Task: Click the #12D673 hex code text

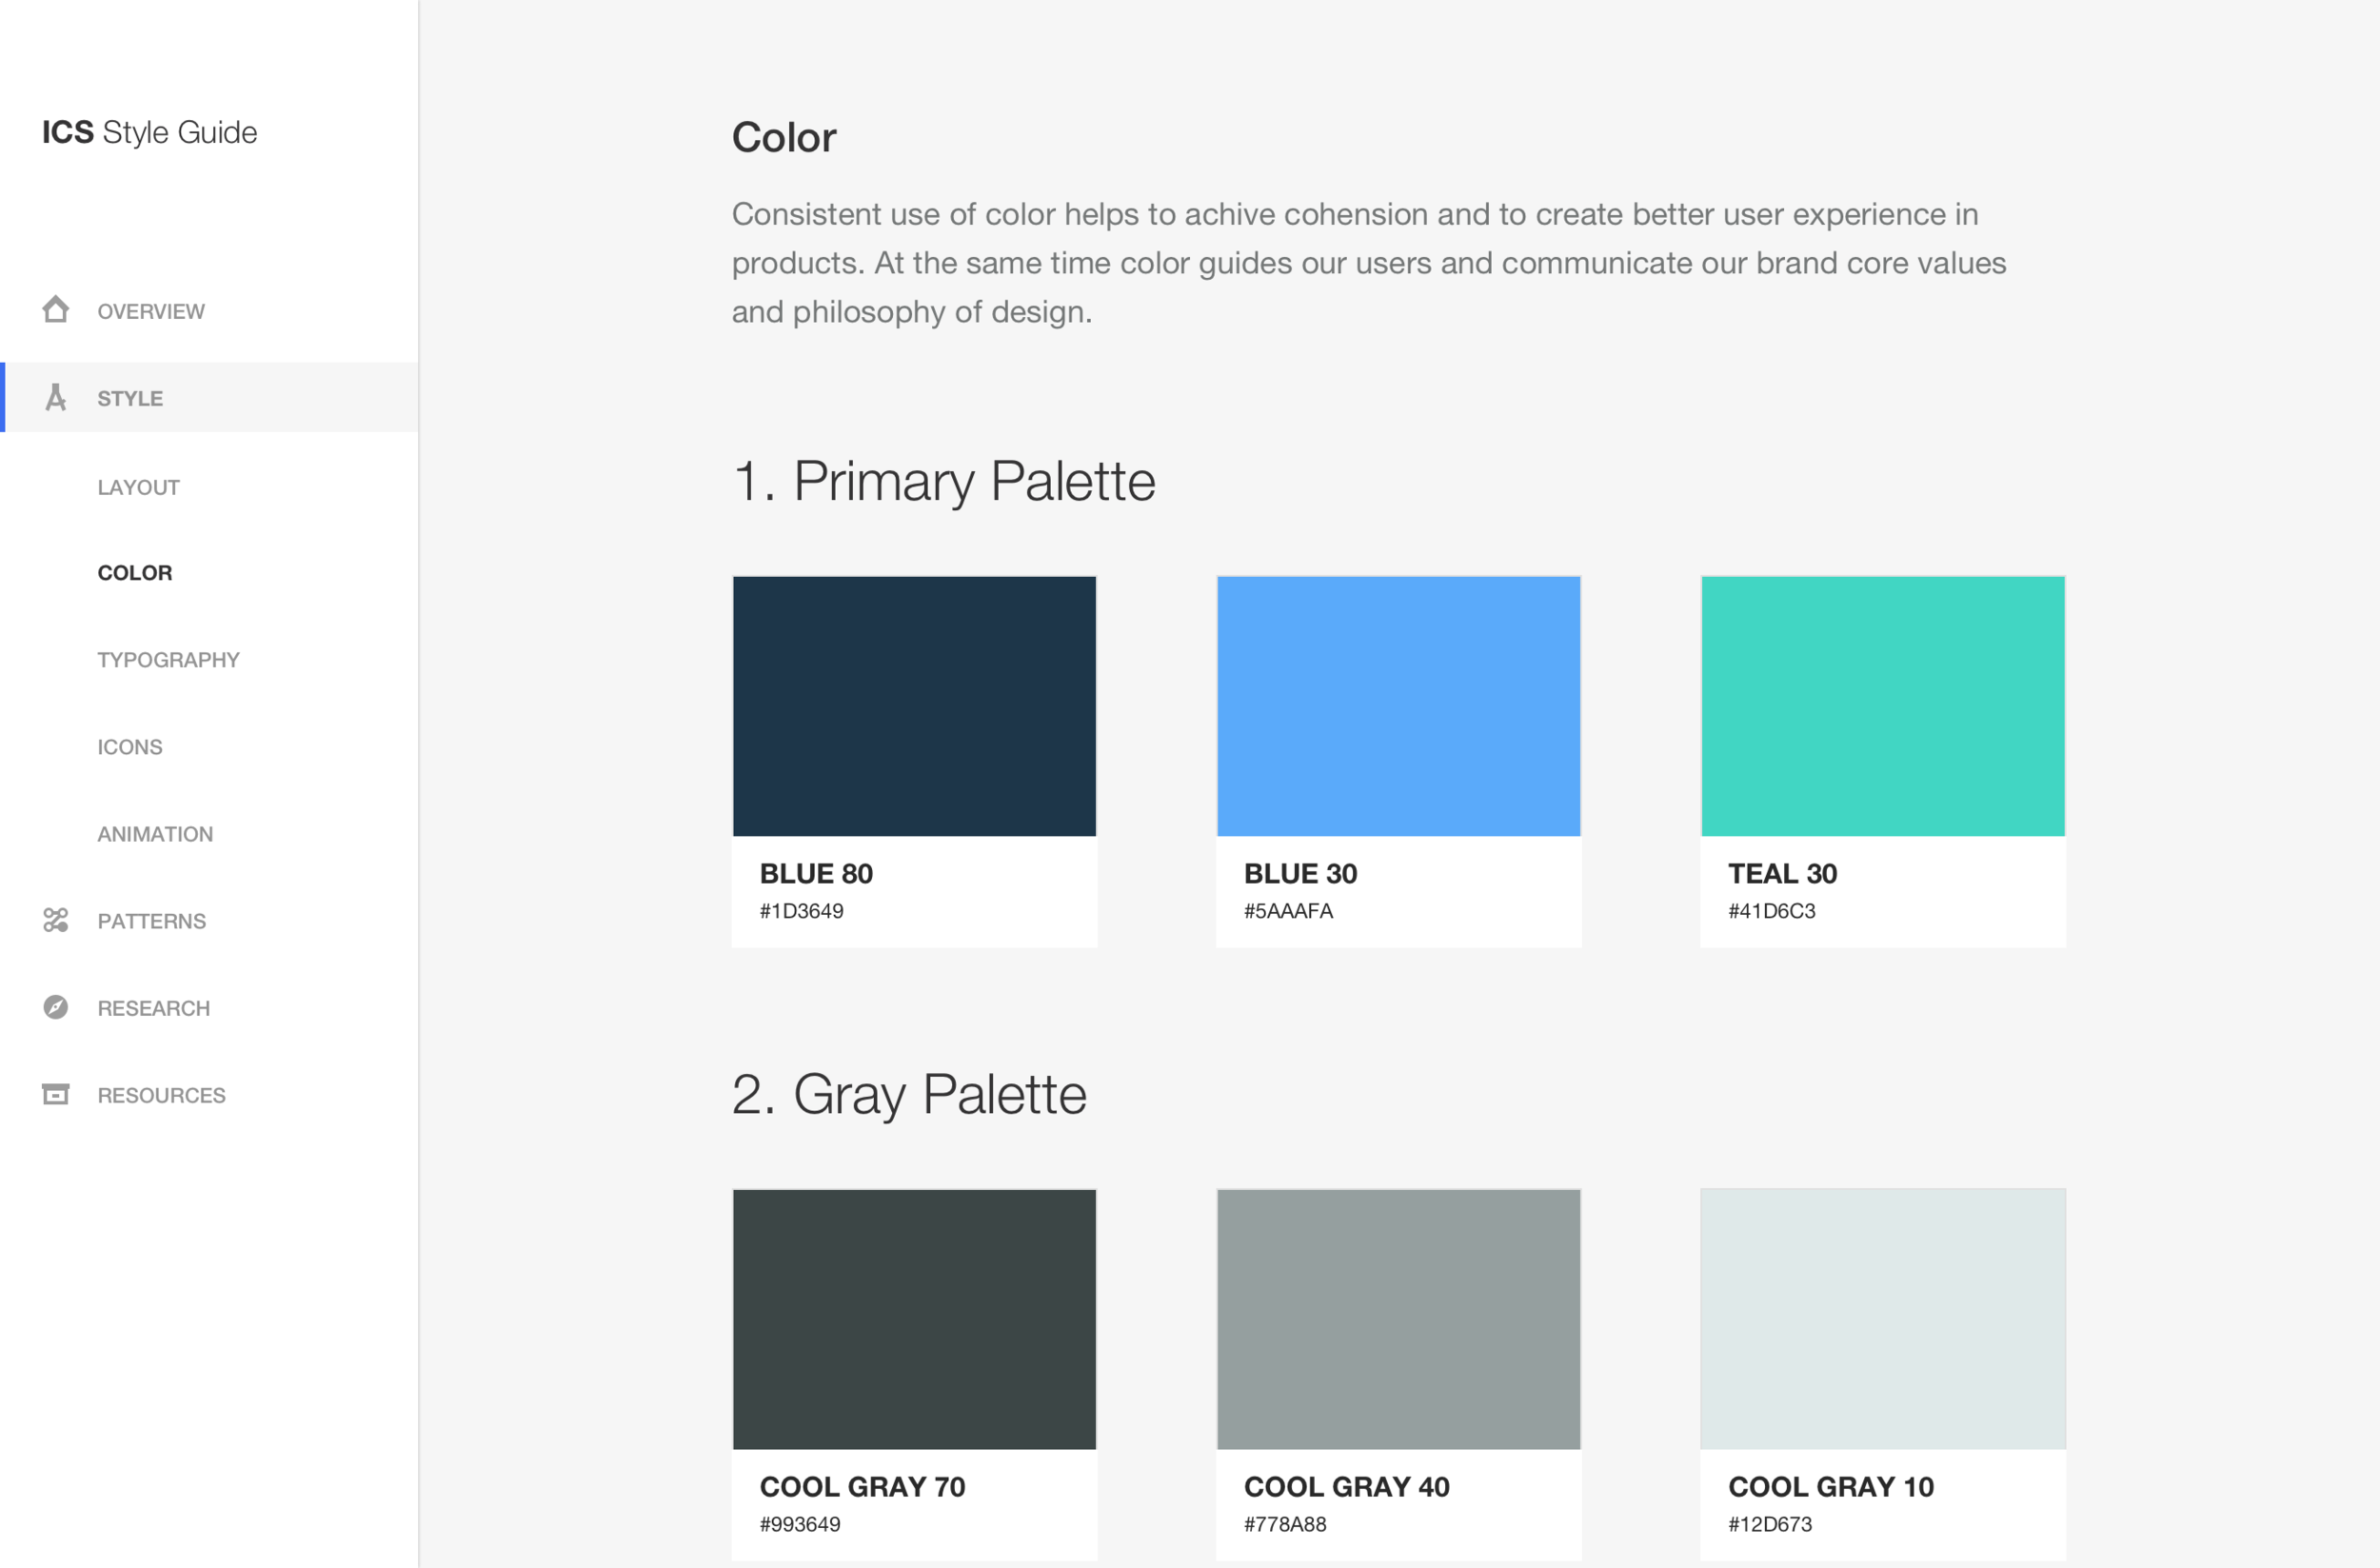Action: pos(1770,1524)
